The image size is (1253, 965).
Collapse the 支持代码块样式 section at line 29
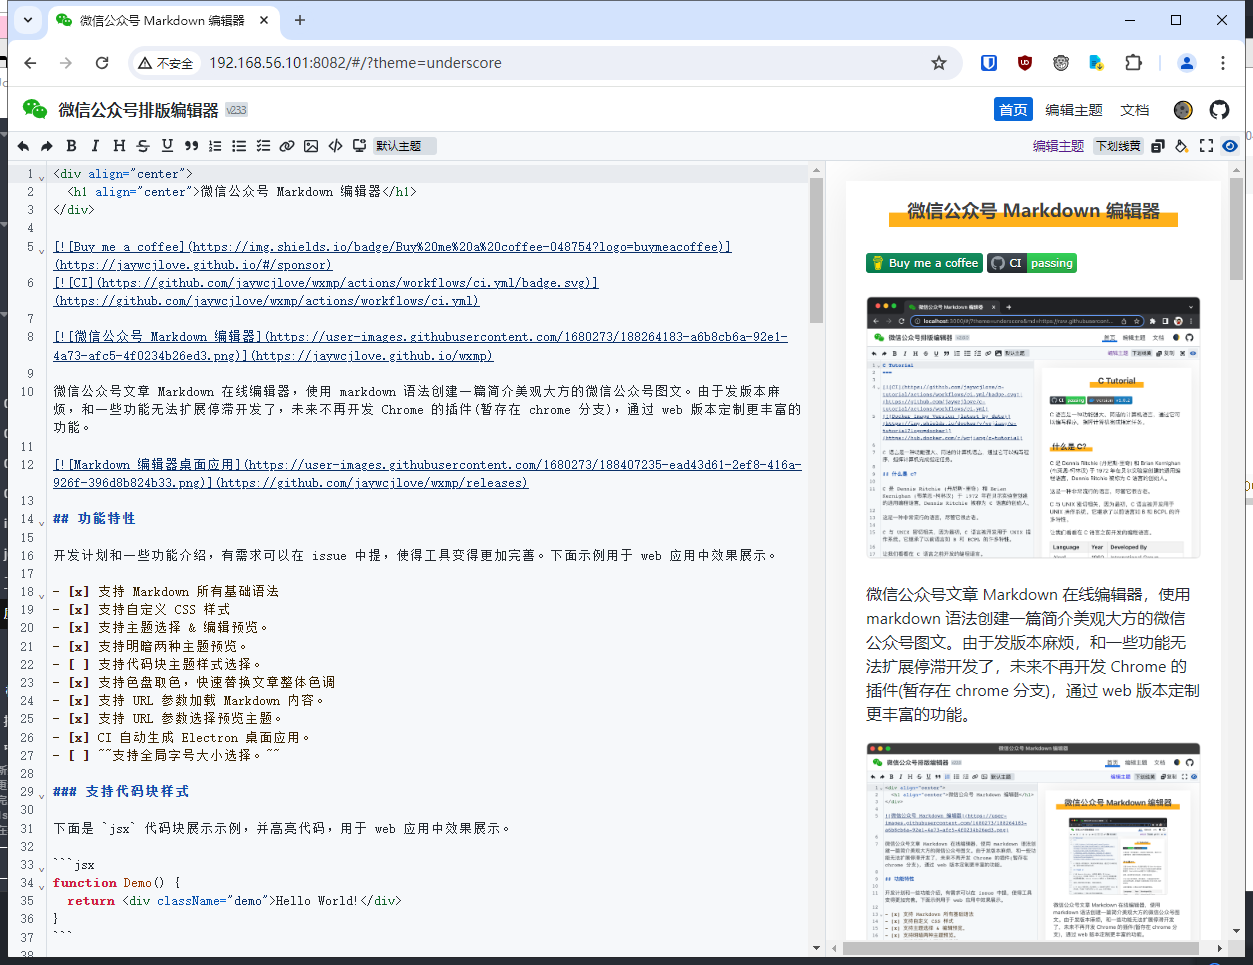point(42,794)
